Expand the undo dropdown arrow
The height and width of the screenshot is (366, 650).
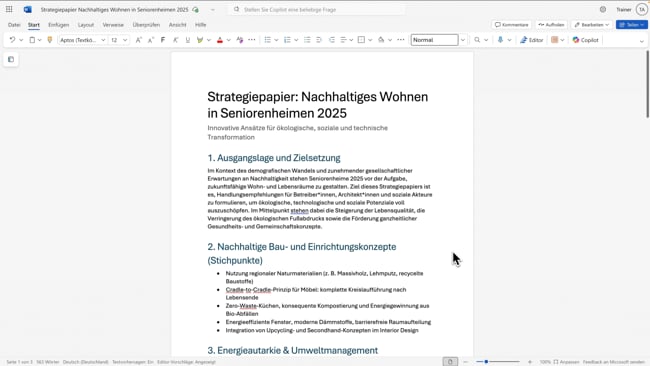(21, 40)
